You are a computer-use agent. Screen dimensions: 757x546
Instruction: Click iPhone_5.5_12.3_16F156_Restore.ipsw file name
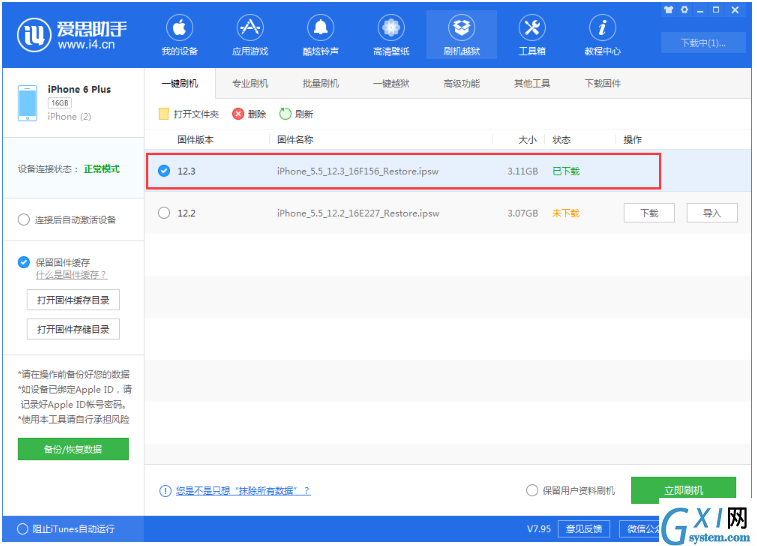click(358, 171)
